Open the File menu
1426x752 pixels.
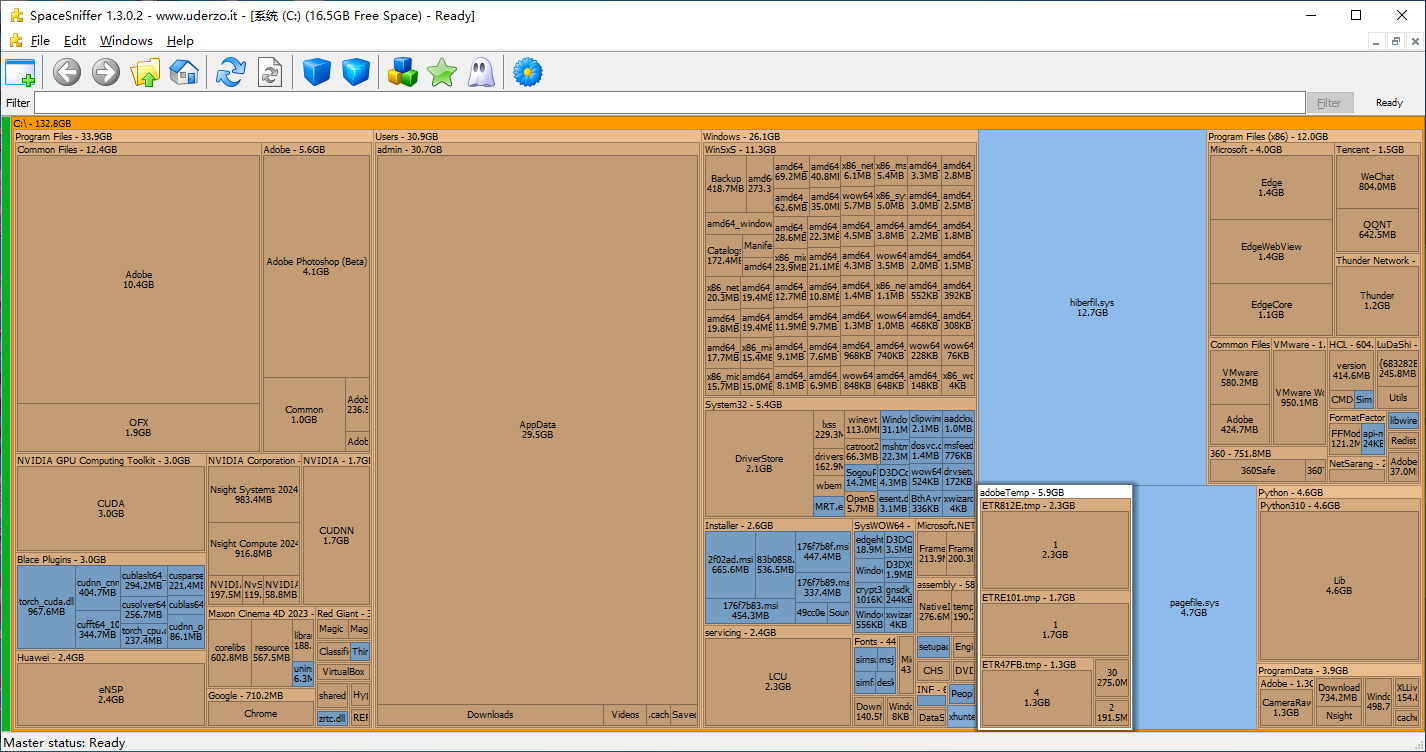(x=40, y=41)
